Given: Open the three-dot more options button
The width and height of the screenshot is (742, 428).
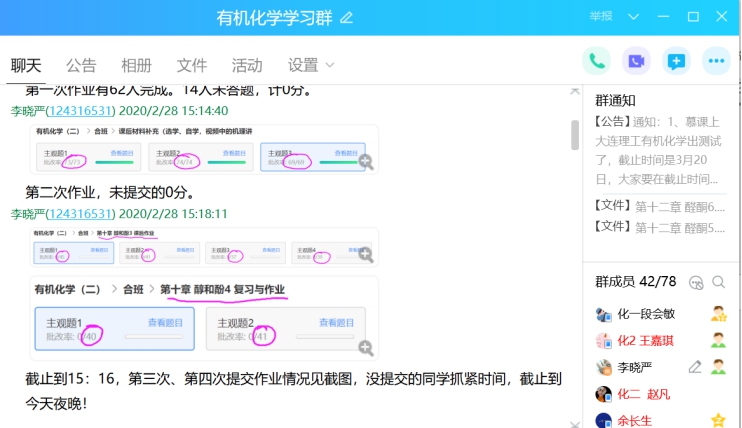Looking at the screenshot, I should 715,61.
